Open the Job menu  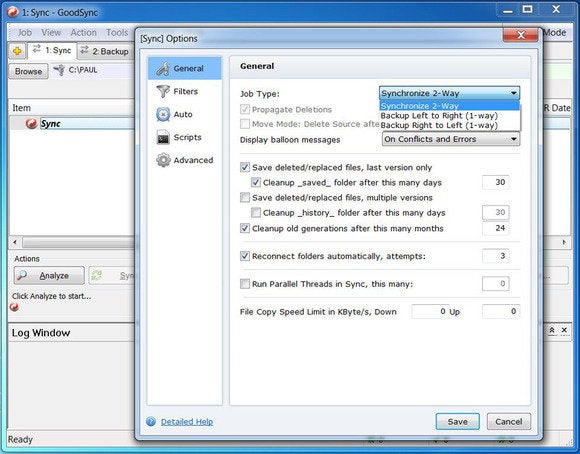pos(25,33)
